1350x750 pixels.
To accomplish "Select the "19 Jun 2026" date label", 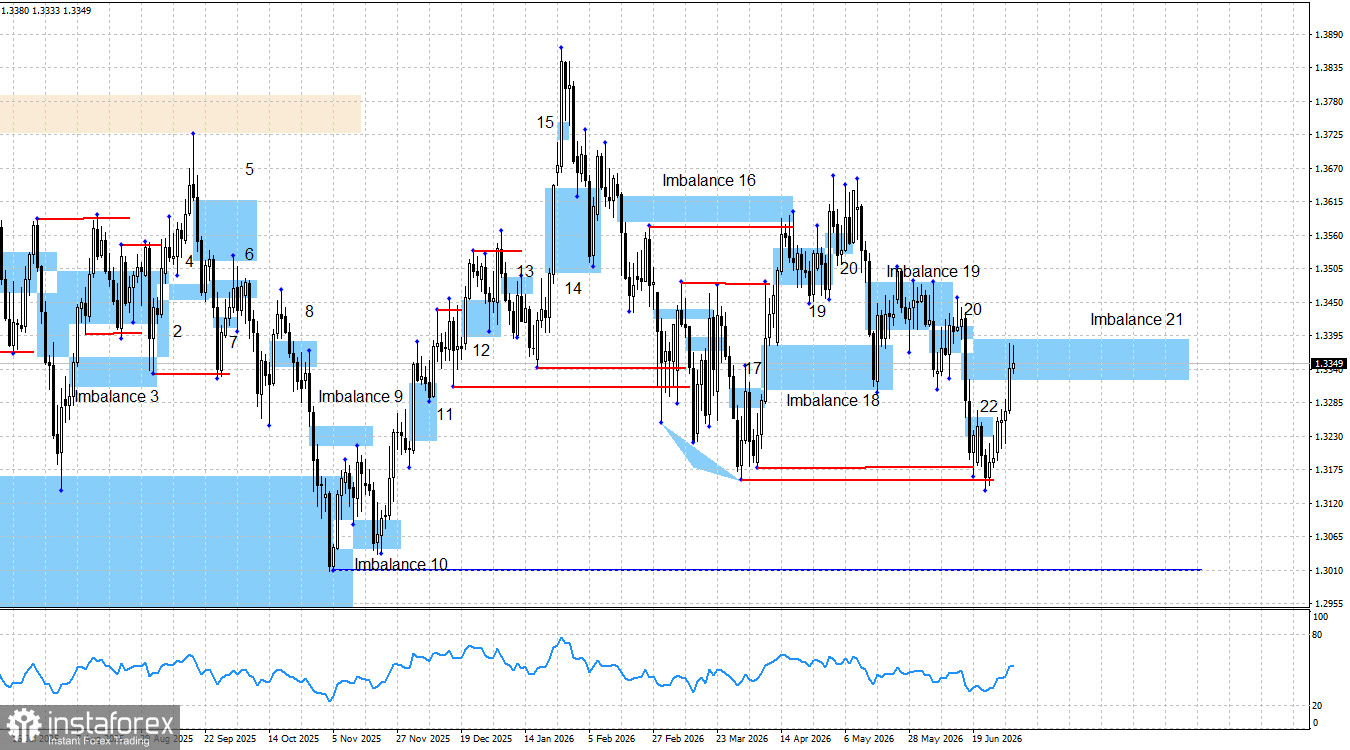I will point(998,740).
